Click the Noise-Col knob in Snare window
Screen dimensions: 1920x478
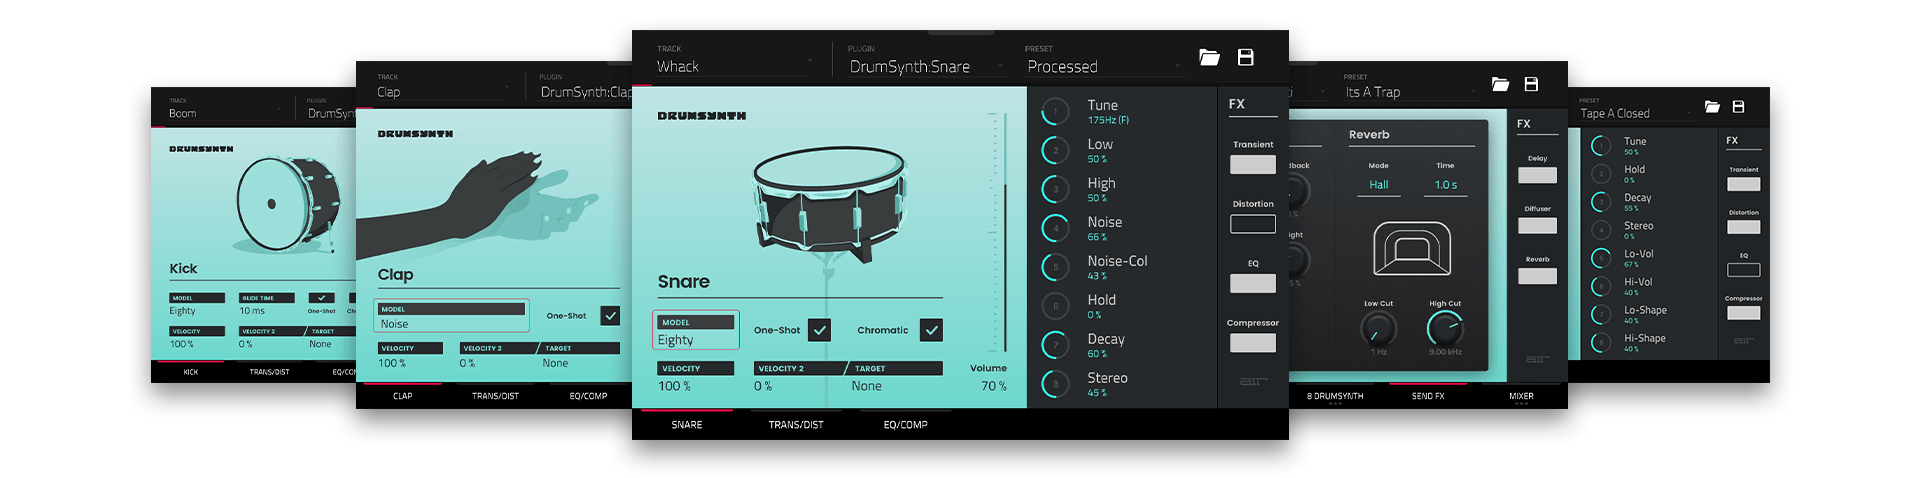pyautogui.click(x=1055, y=268)
